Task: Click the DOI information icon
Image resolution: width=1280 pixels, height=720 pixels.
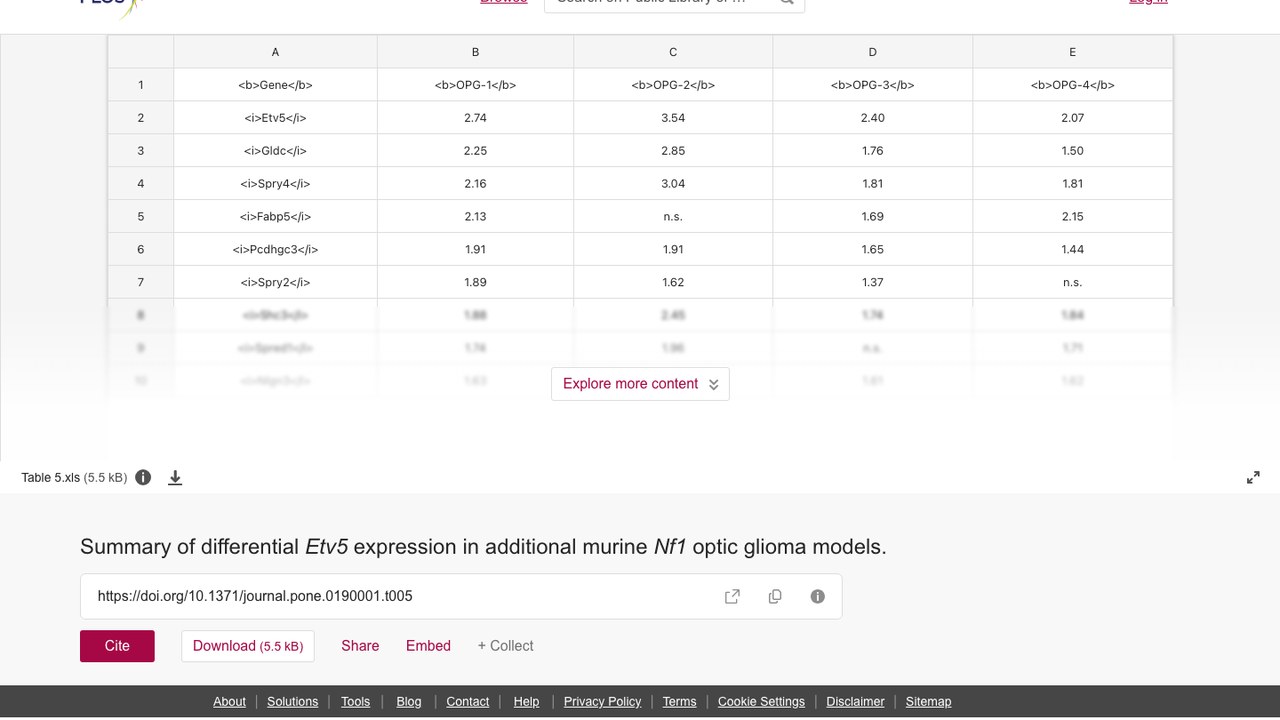Action: 818,596
